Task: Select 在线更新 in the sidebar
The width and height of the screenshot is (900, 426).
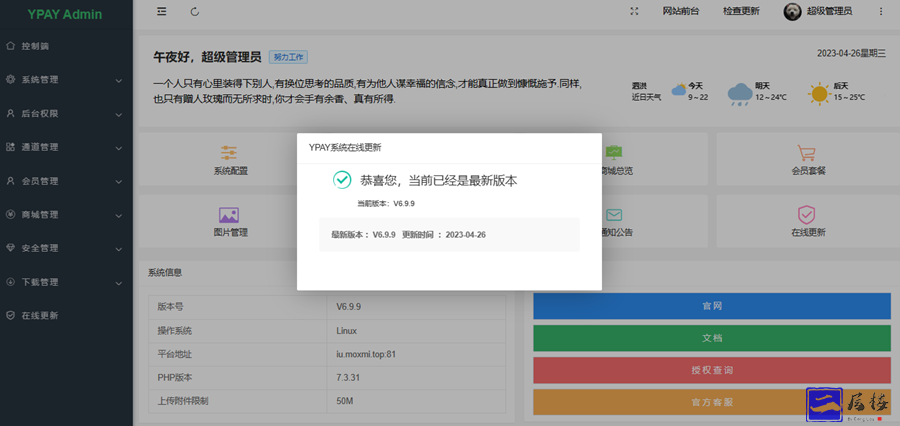Action: (x=40, y=315)
